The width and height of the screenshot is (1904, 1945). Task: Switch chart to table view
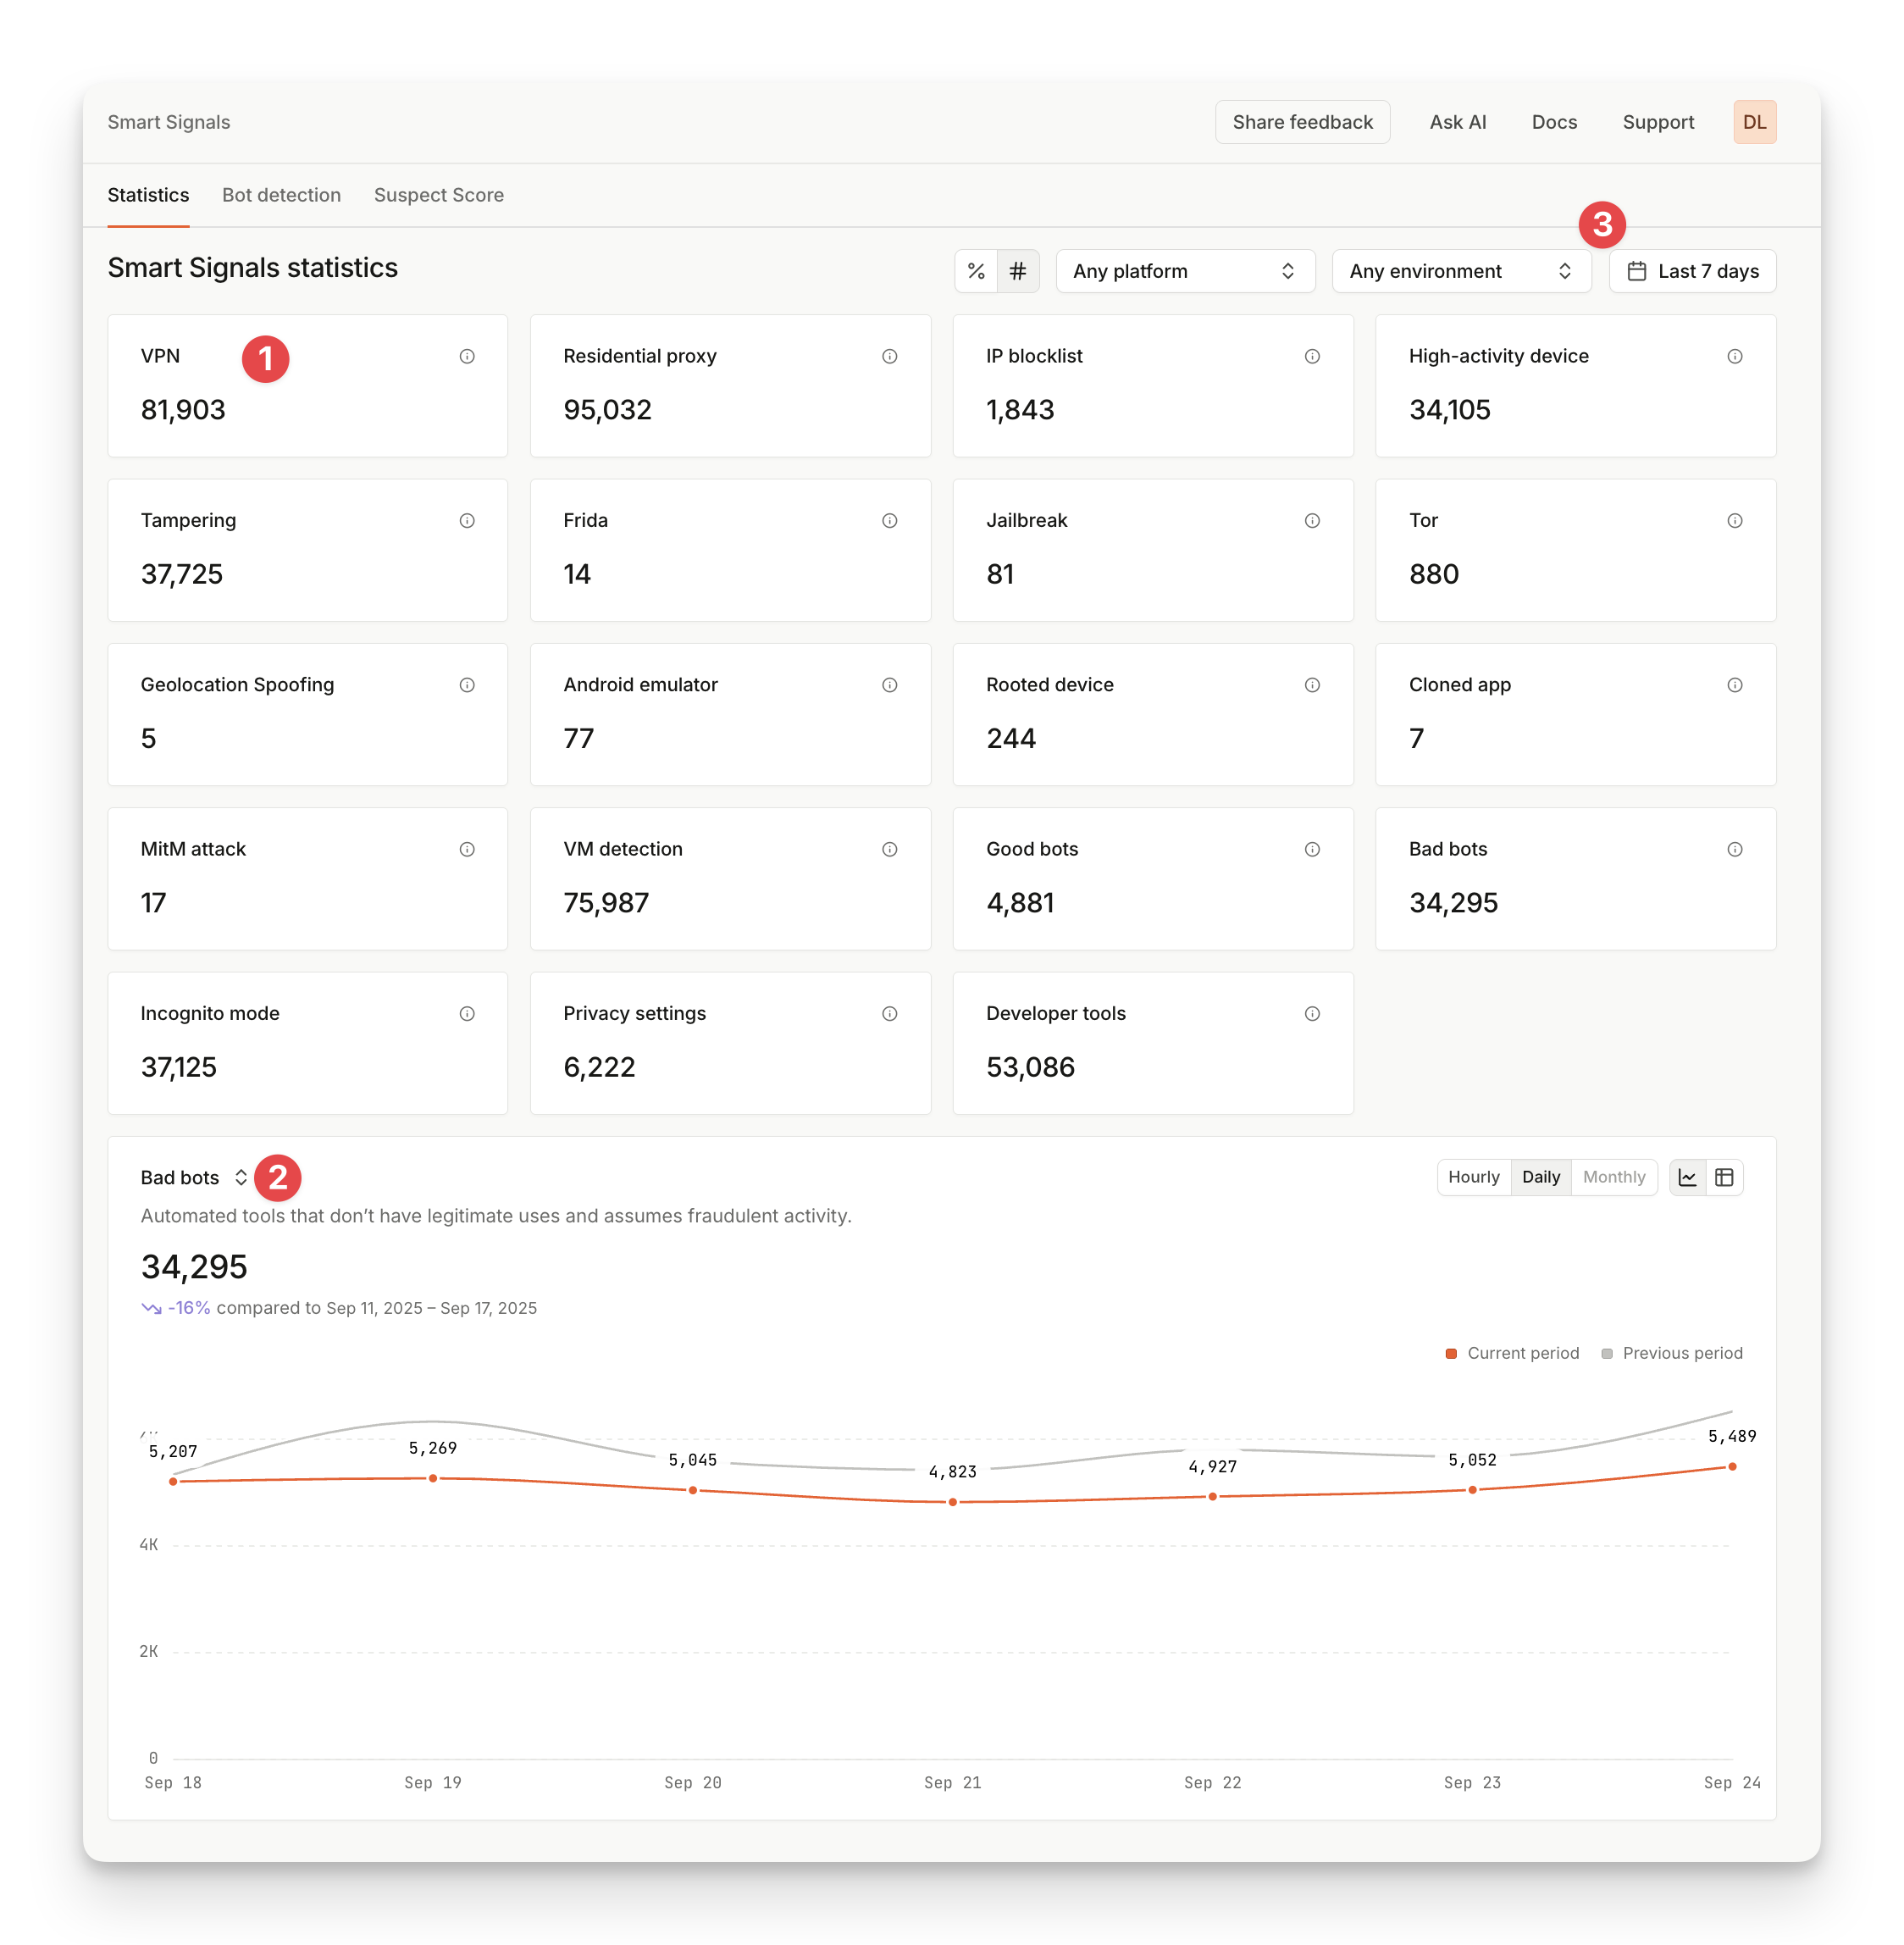tap(1723, 1177)
